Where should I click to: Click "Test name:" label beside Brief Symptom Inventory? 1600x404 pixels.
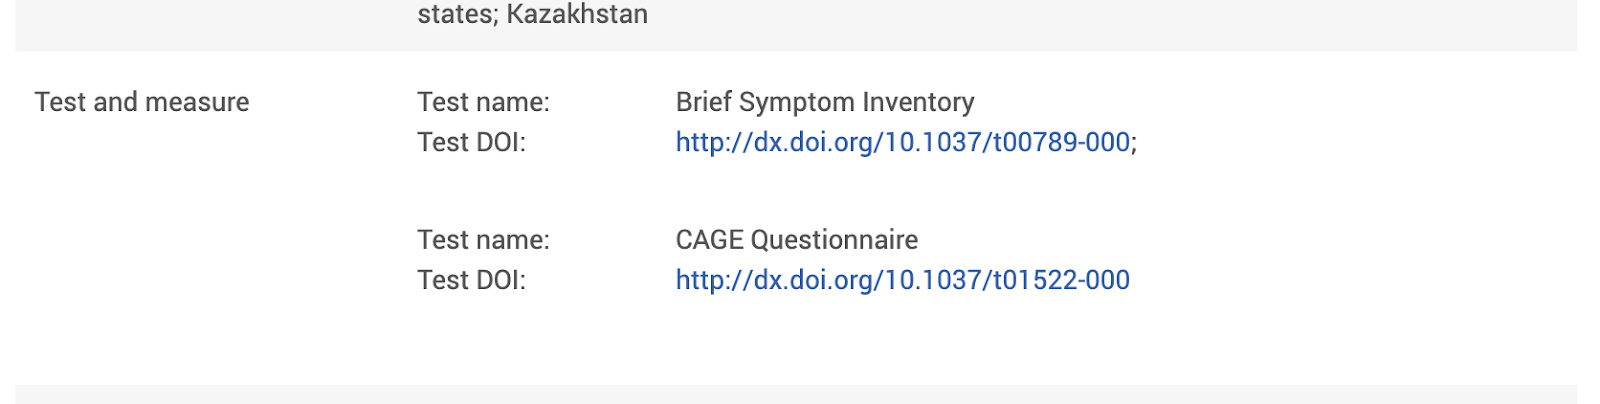[x=483, y=102]
